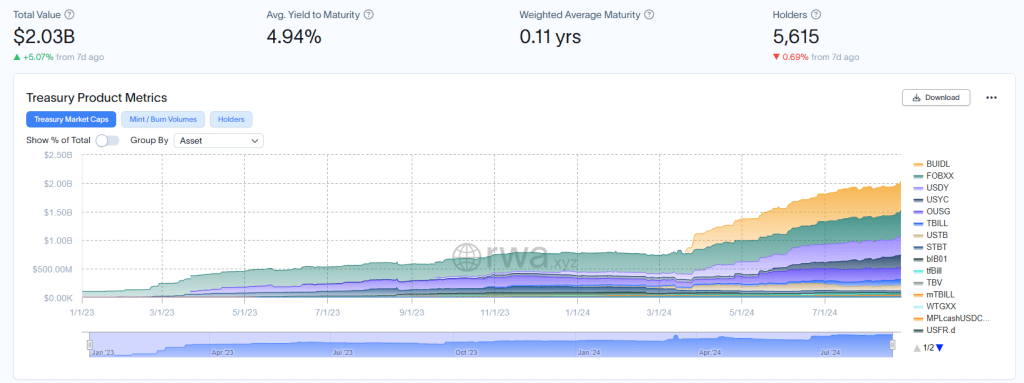Screen dimensions: 1024x383
Task: Switch to the Holders chart tab
Action: click(x=231, y=120)
